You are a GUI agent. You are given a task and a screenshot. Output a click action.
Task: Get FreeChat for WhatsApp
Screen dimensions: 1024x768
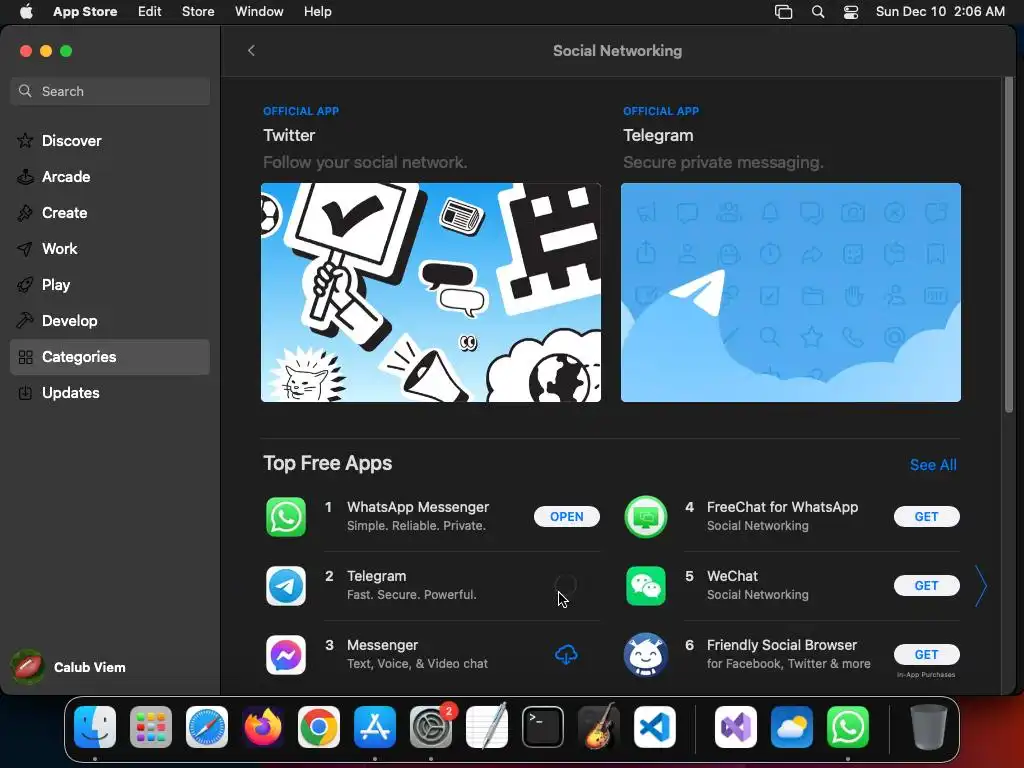[x=926, y=517]
